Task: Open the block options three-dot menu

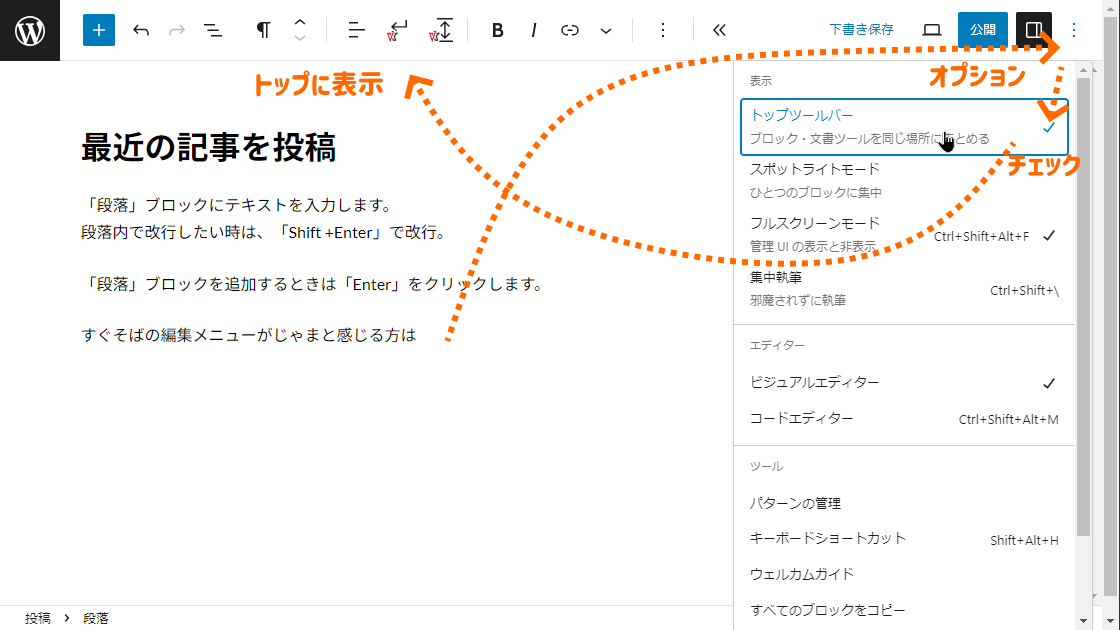Action: coord(662,30)
